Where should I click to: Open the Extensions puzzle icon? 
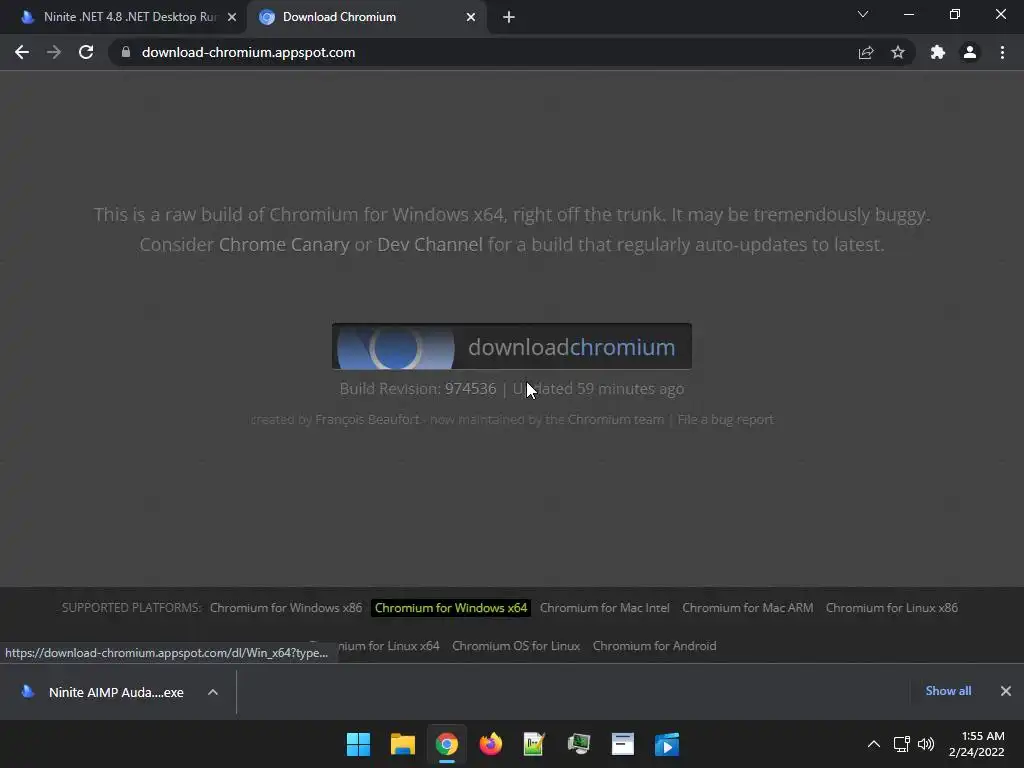pyautogui.click(x=938, y=52)
